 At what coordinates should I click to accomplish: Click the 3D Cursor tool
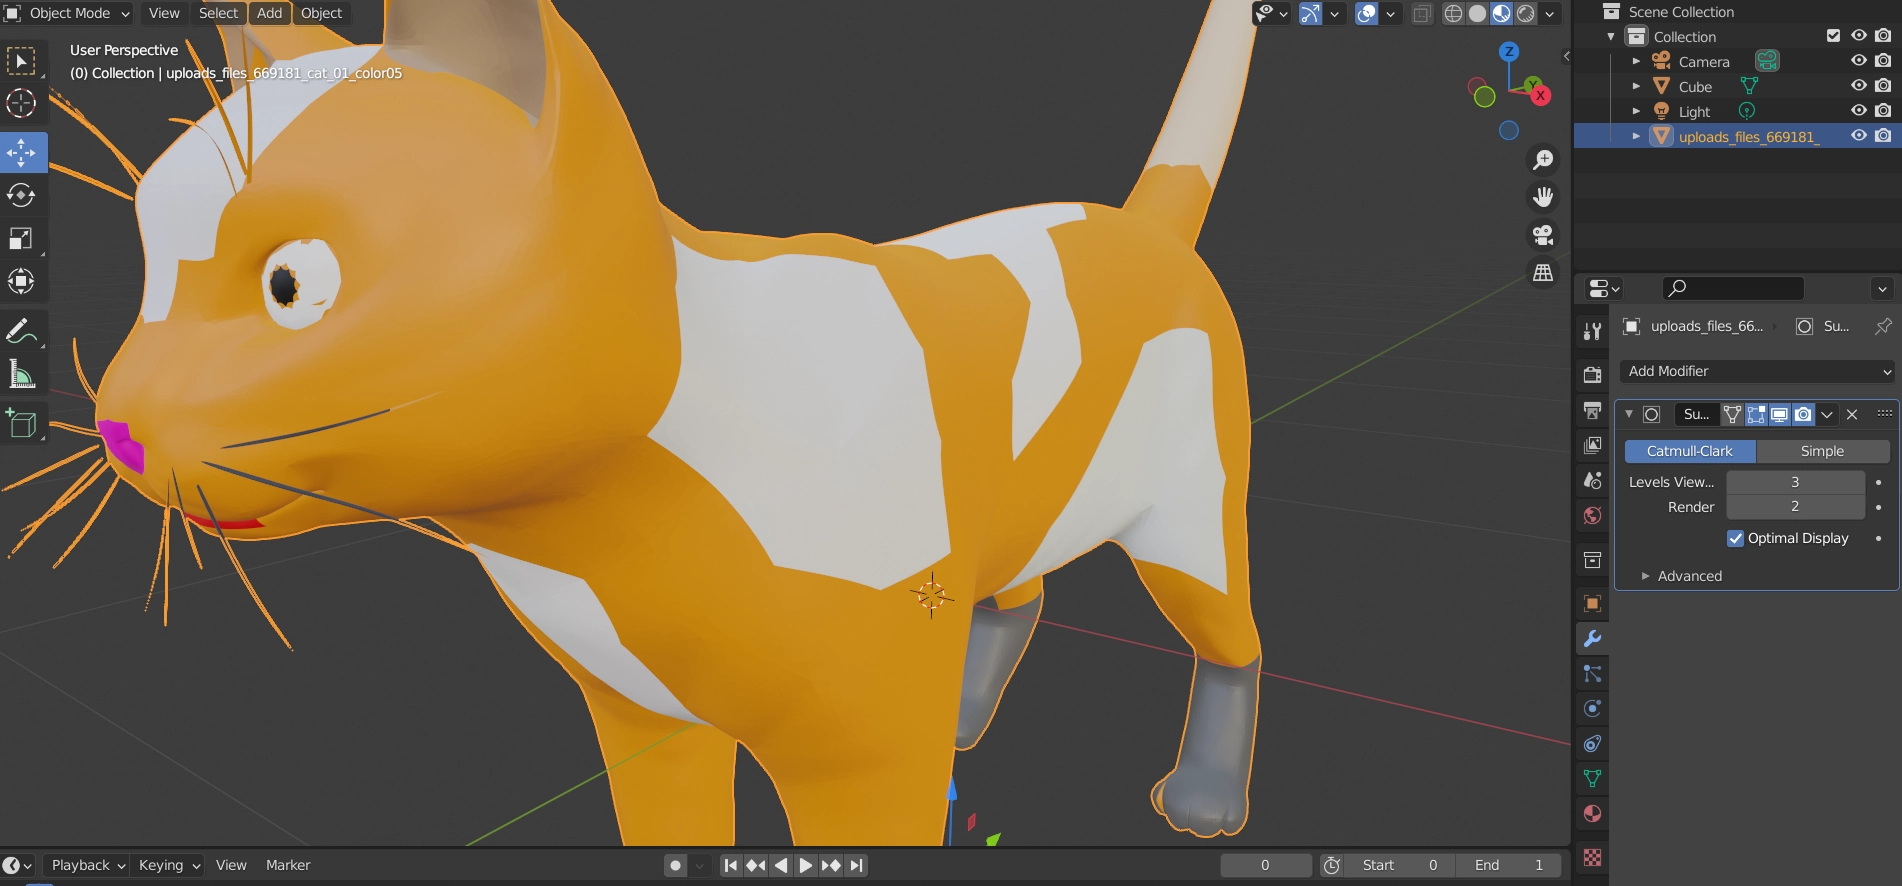[x=21, y=103]
